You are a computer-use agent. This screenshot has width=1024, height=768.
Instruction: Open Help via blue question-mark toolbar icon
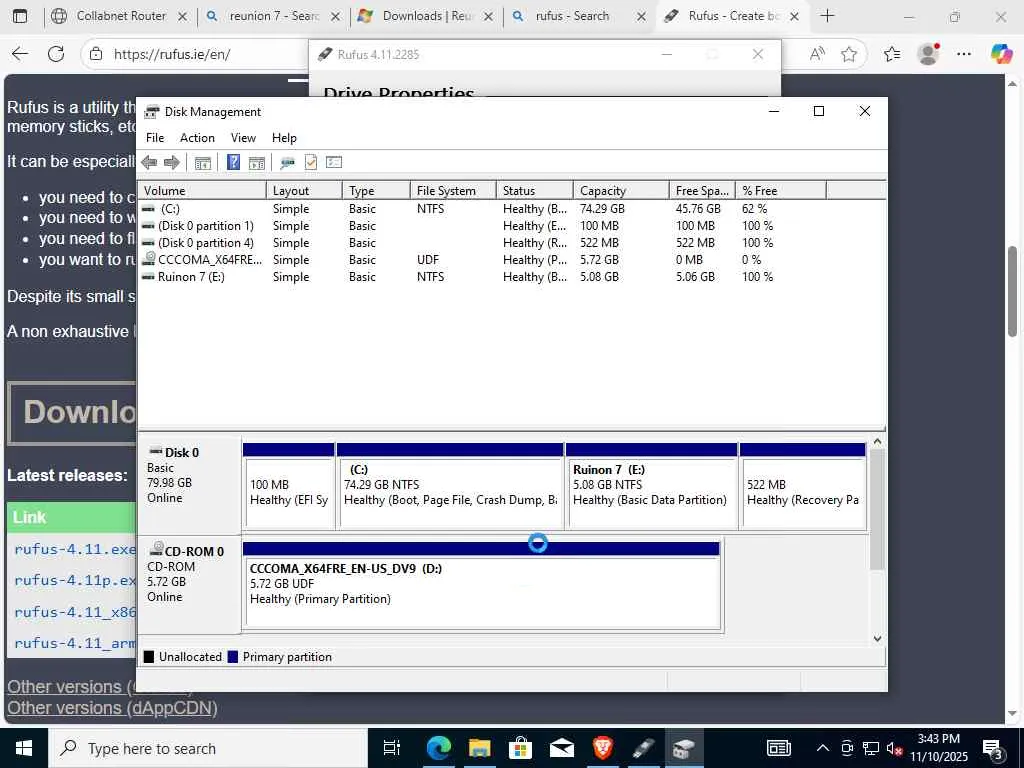[233, 163]
